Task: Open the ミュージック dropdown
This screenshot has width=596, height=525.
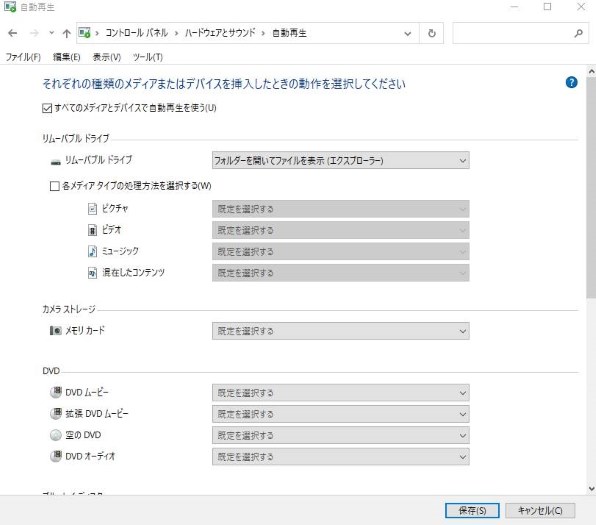Action: [x=341, y=251]
